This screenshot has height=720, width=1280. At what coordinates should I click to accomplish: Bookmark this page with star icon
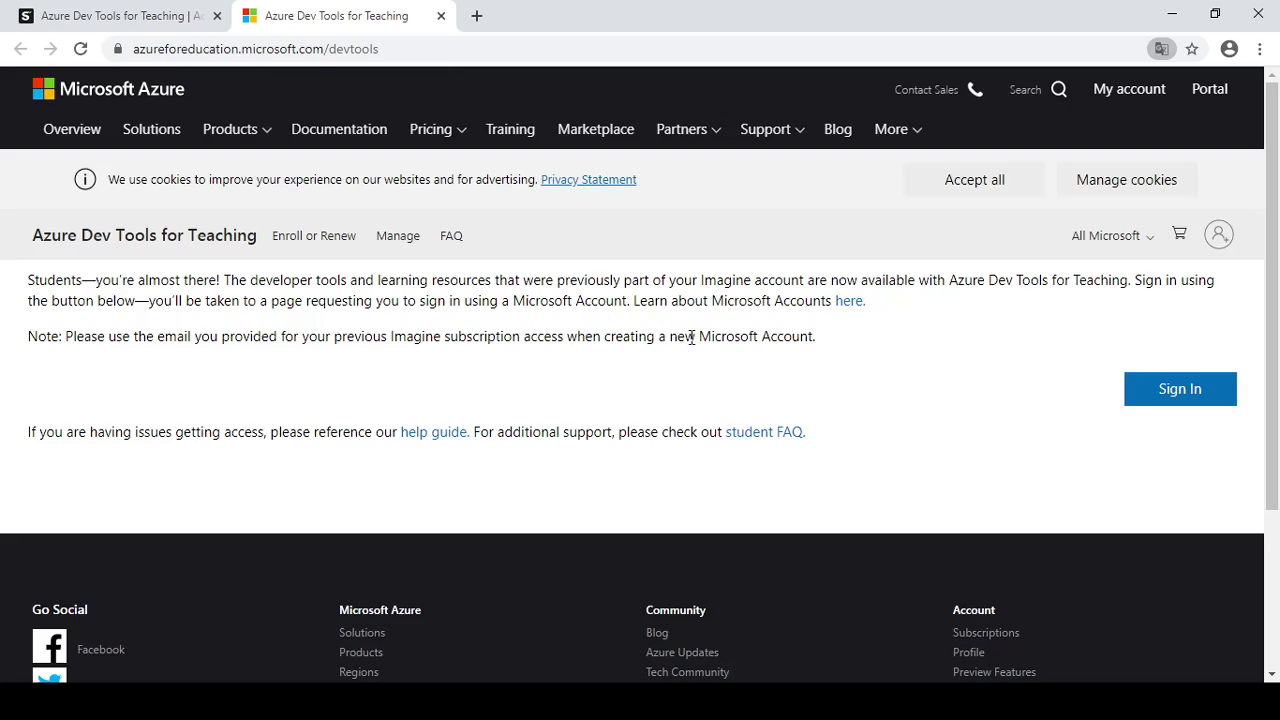pyautogui.click(x=1192, y=49)
